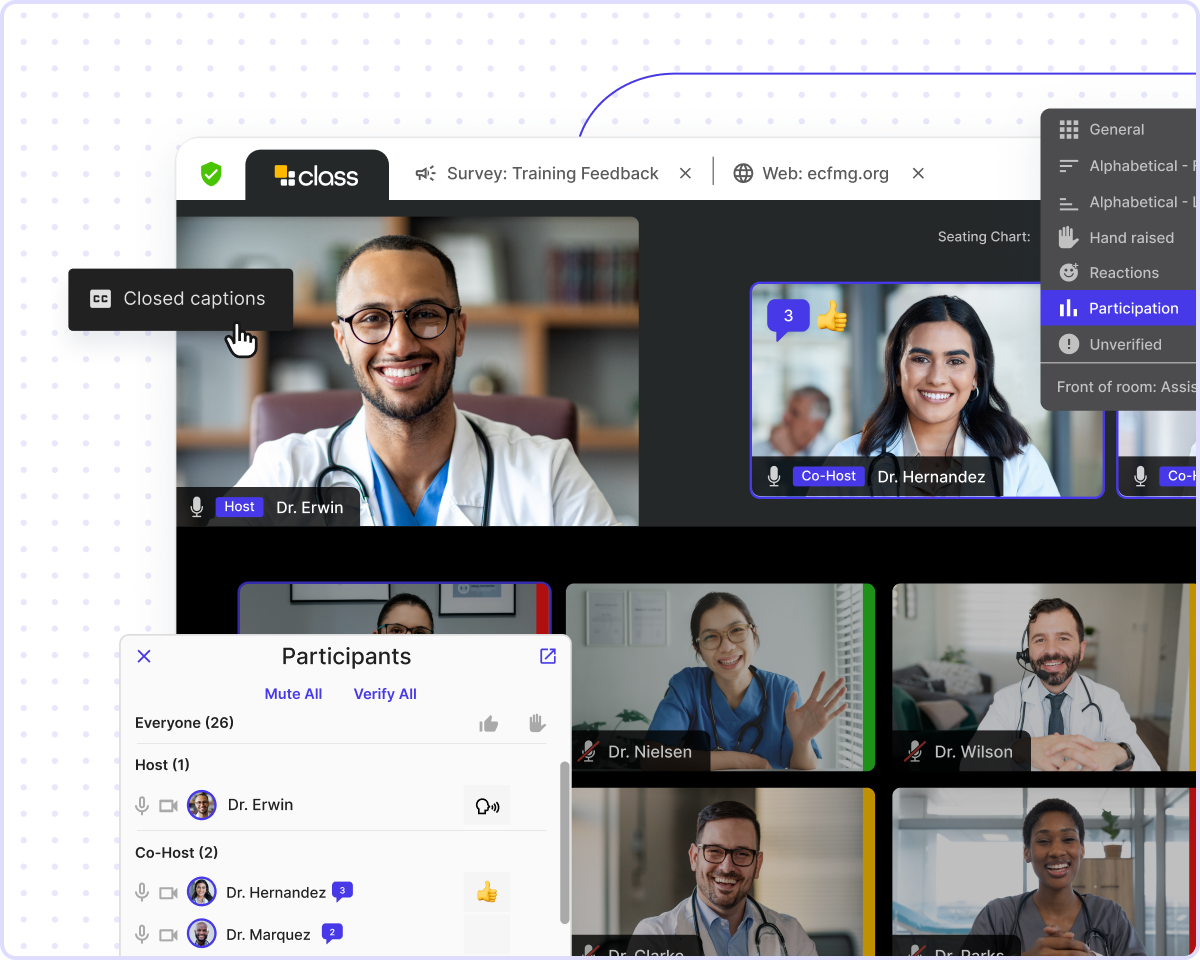Click Dr. Erwin's speaking indicator icon
Image resolution: width=1200 pixels, height=960 pixels.
coord(487,806)
